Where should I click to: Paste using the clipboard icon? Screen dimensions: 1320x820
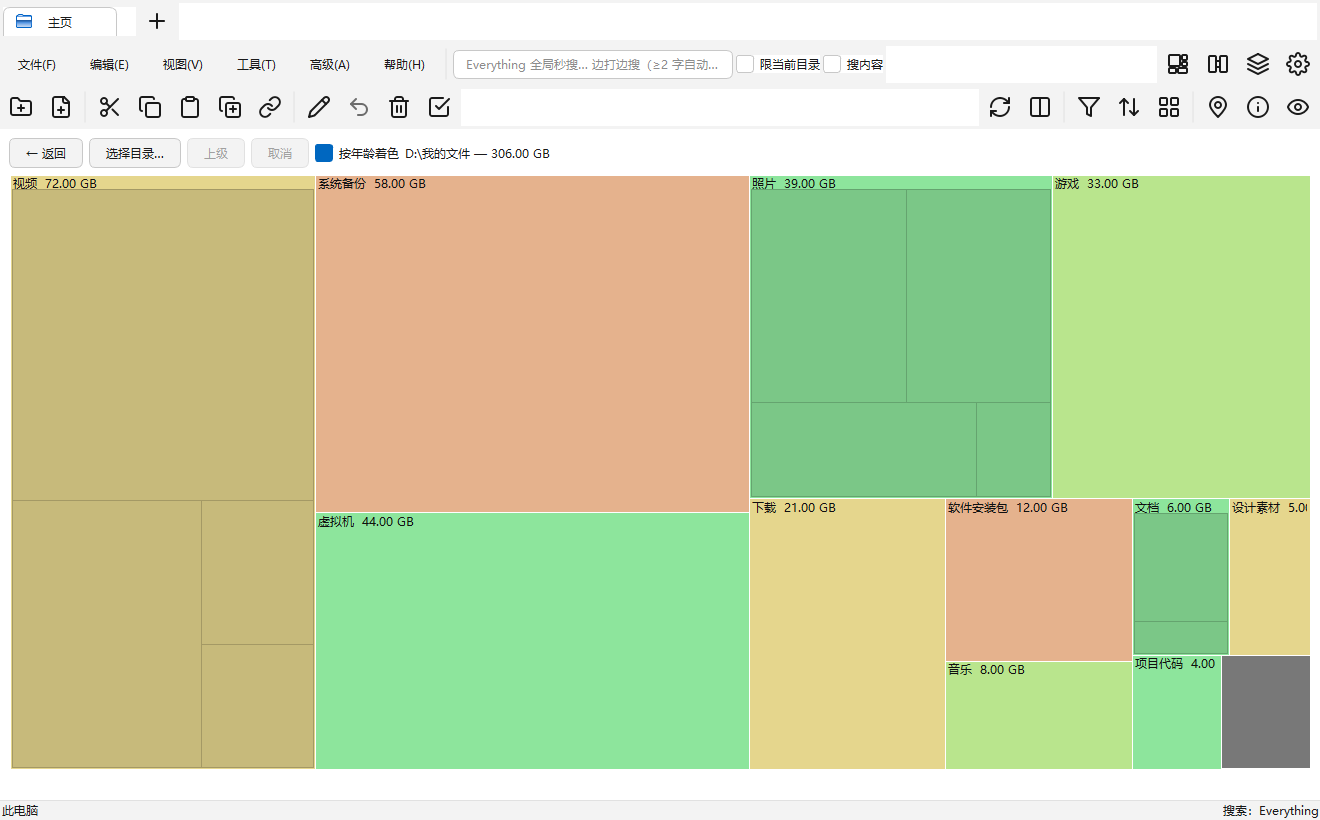coord(190,107)
